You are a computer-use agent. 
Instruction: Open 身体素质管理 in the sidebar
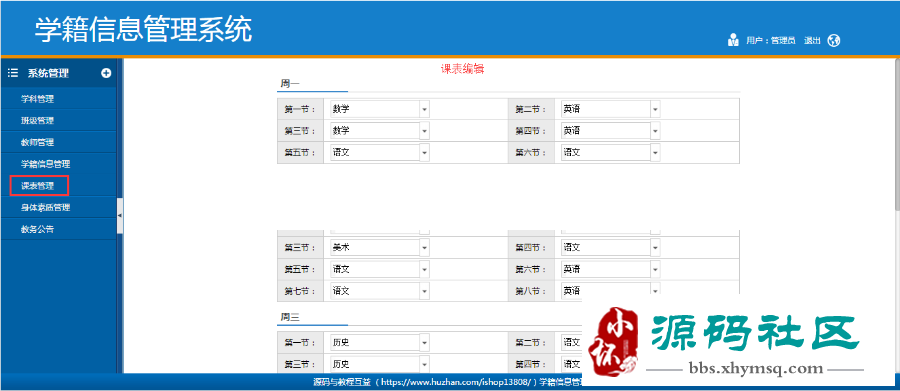45,208
